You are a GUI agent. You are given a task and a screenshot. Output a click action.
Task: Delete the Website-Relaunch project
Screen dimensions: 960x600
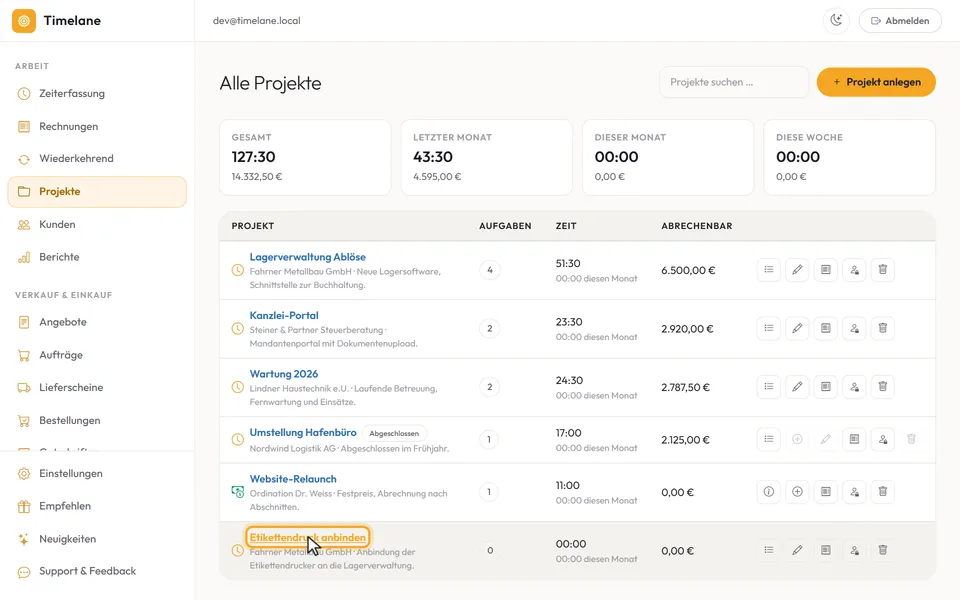coord(883,492)
